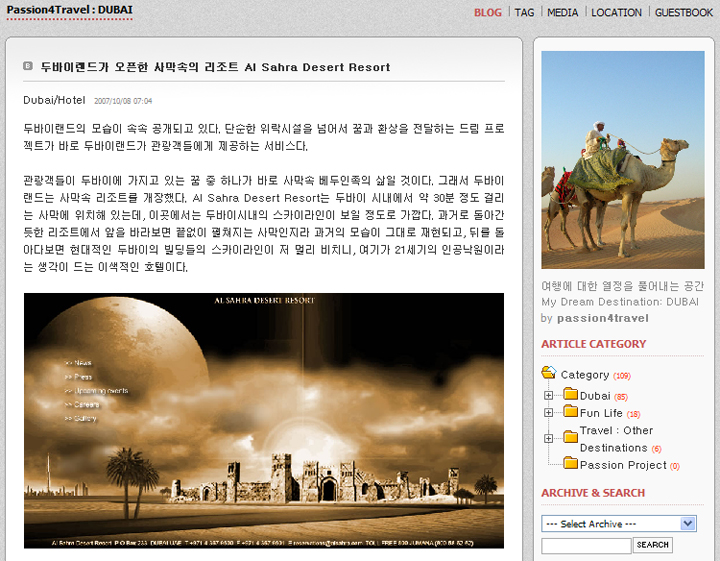Open Travel : Other Destinations category
The image size is (720, 561).
click(620, 439)
